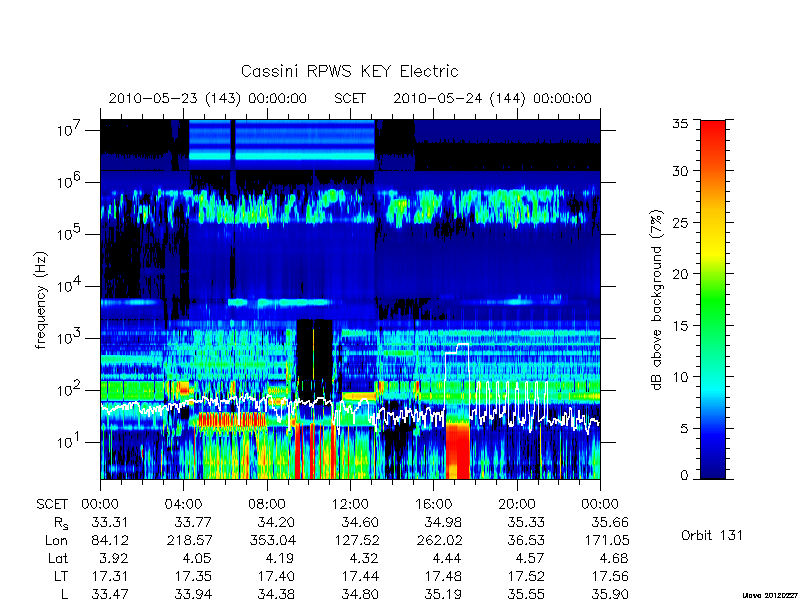This screenshot has height=600, width=800.
Task: Click the 'Orbit 131' label
Action: pyautogui.click(x=712, y=536)
